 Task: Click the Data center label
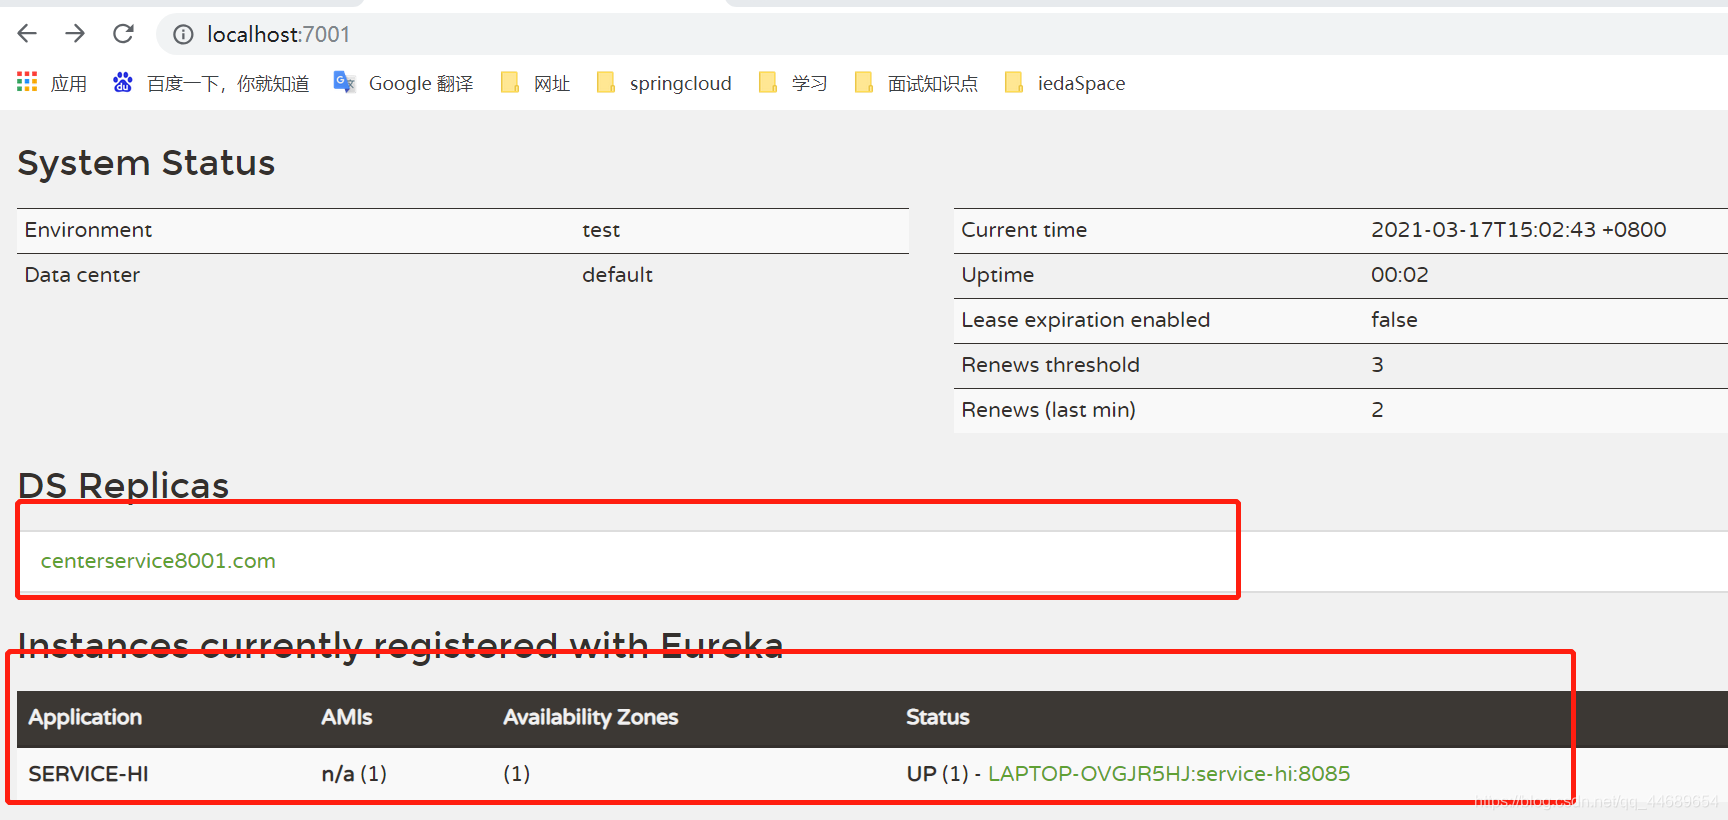pos(82,275)
